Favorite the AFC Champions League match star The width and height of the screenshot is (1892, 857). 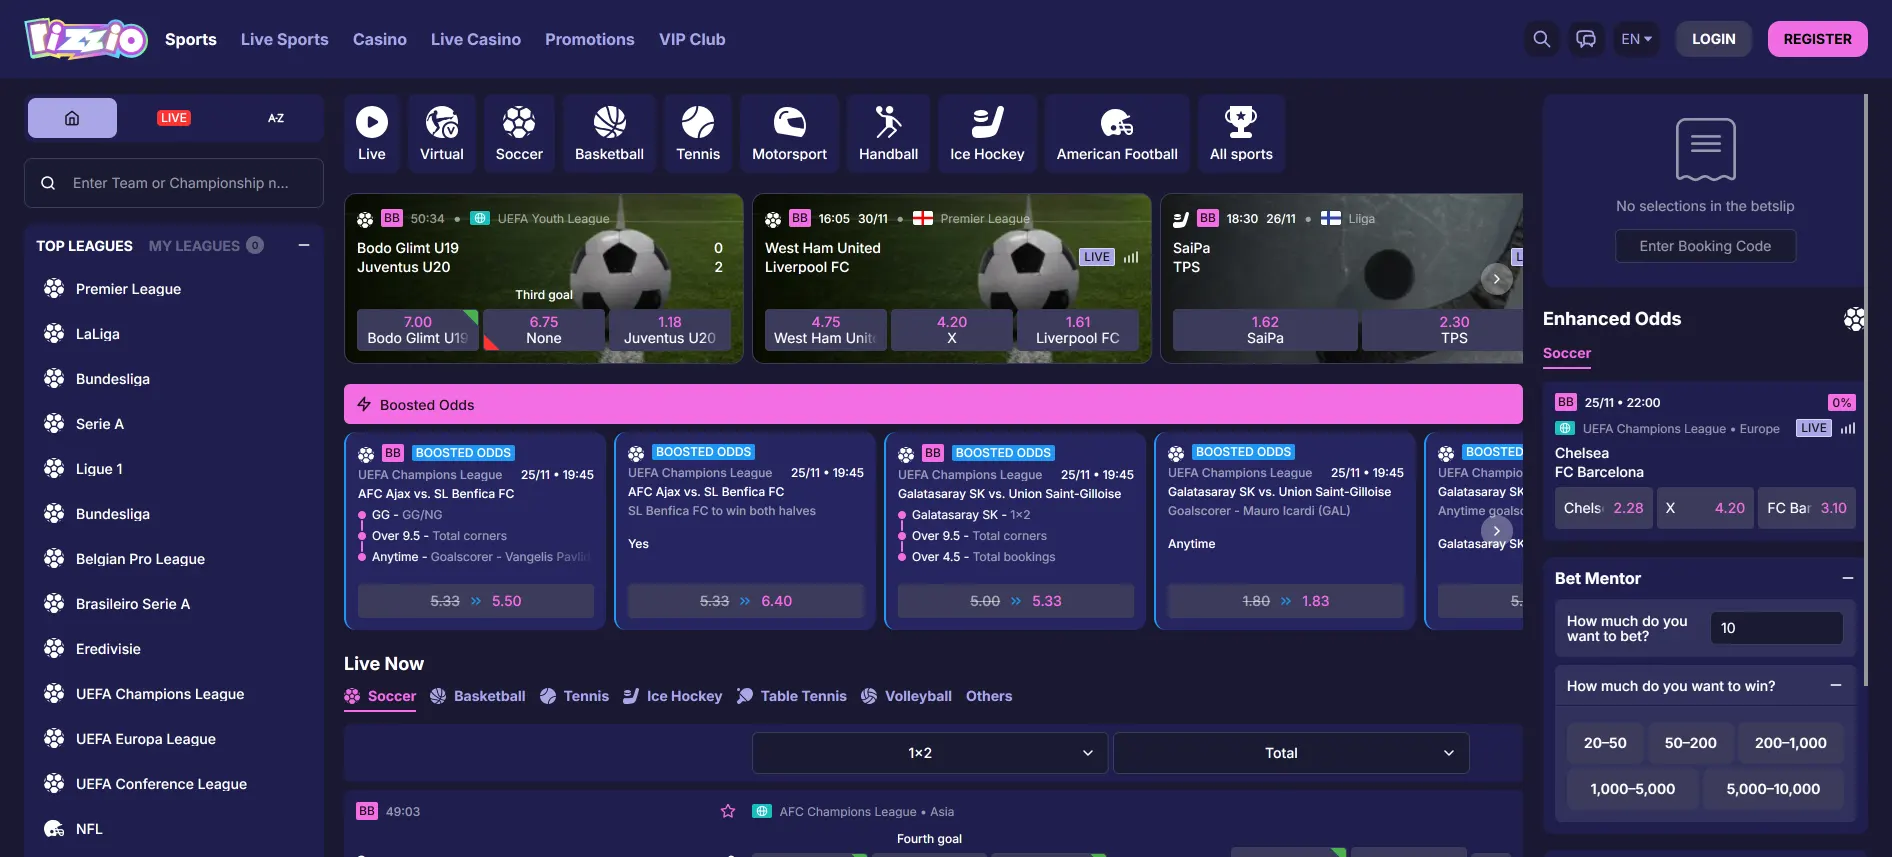(x=728, y=811)
